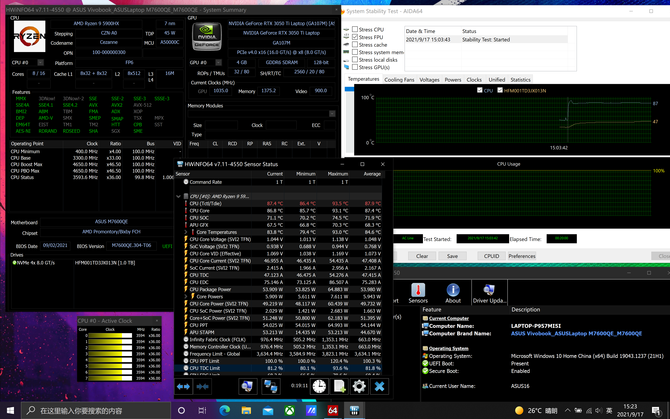The image size is (670, 419).
Task: Open Preferences in AIDA64 stability test
Action: point(522,256)
